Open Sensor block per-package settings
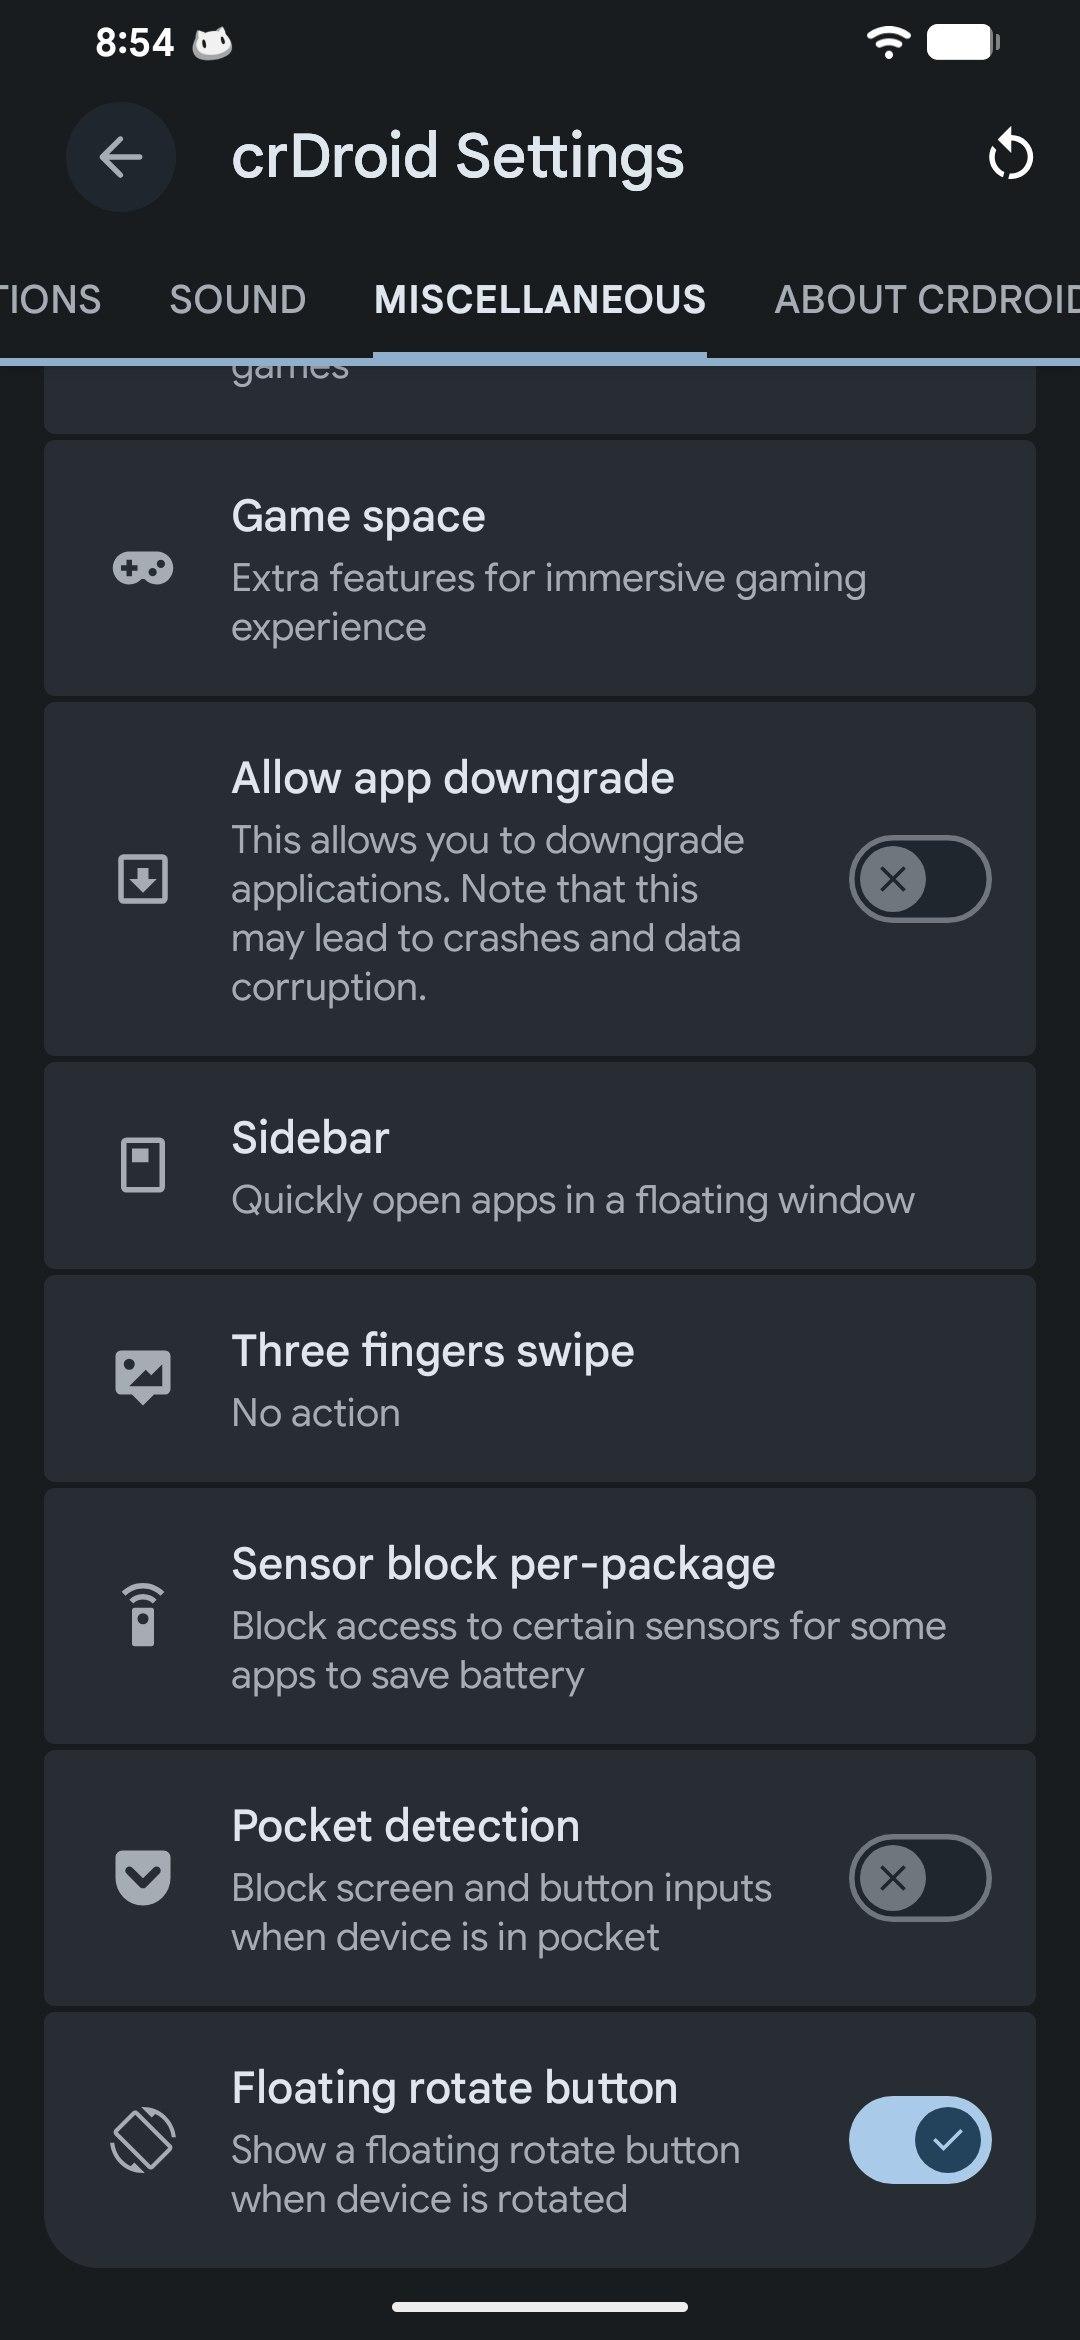1080x2340 pixels. click(x=540, y=1616)
